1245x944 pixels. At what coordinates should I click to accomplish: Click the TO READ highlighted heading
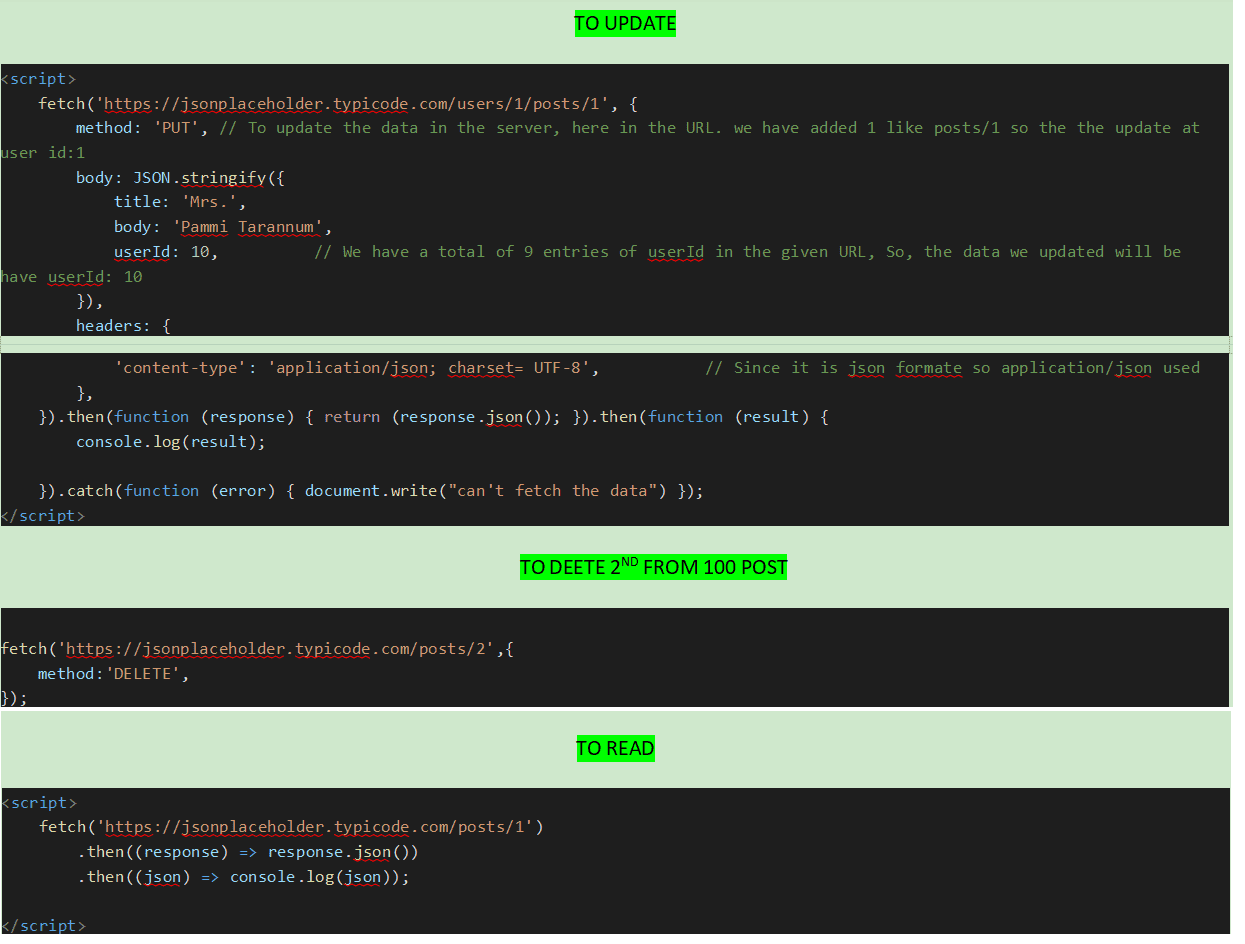pos(615,748)
